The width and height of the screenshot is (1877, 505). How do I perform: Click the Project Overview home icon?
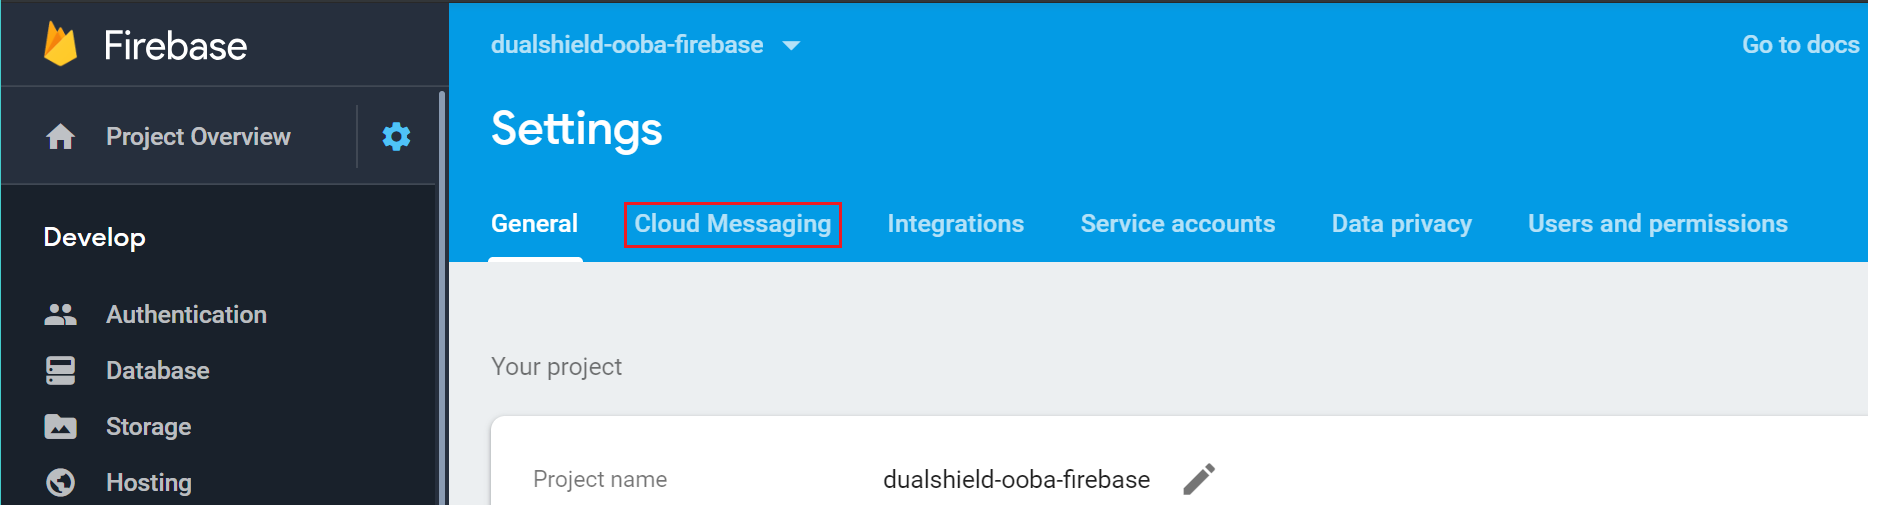(60, 137)
